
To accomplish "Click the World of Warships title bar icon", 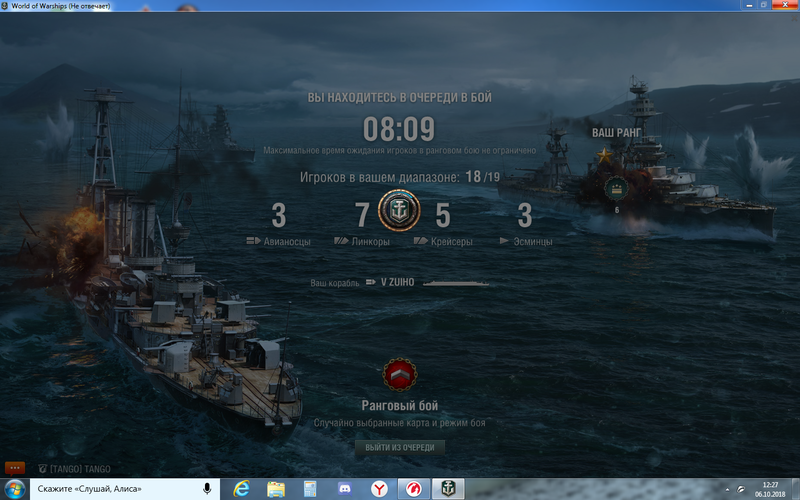I will coord(5,6).
